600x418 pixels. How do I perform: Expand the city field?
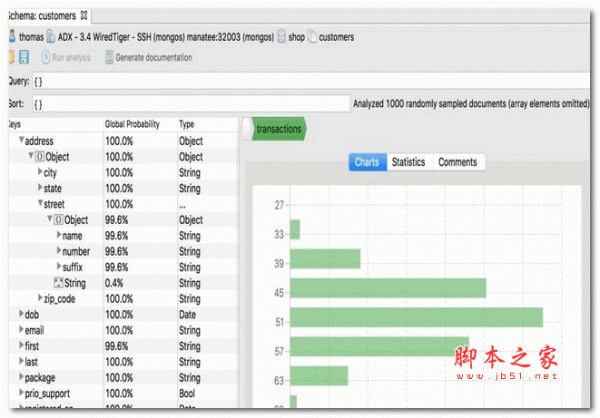coord(40,172)
